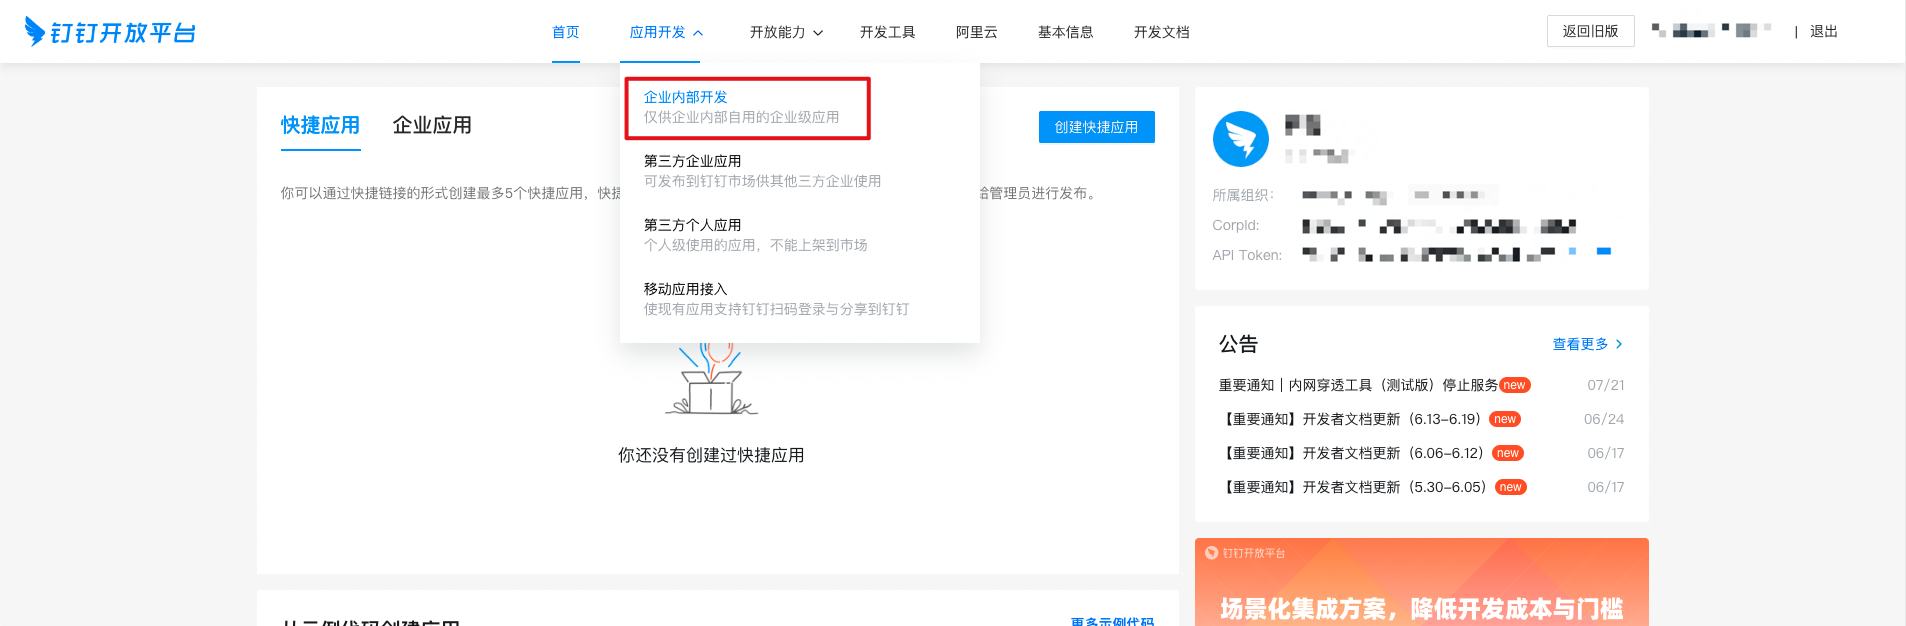Click 退出 to log out
Viewport: 1906px width, 626px height.
click(x=1824, y=32)
